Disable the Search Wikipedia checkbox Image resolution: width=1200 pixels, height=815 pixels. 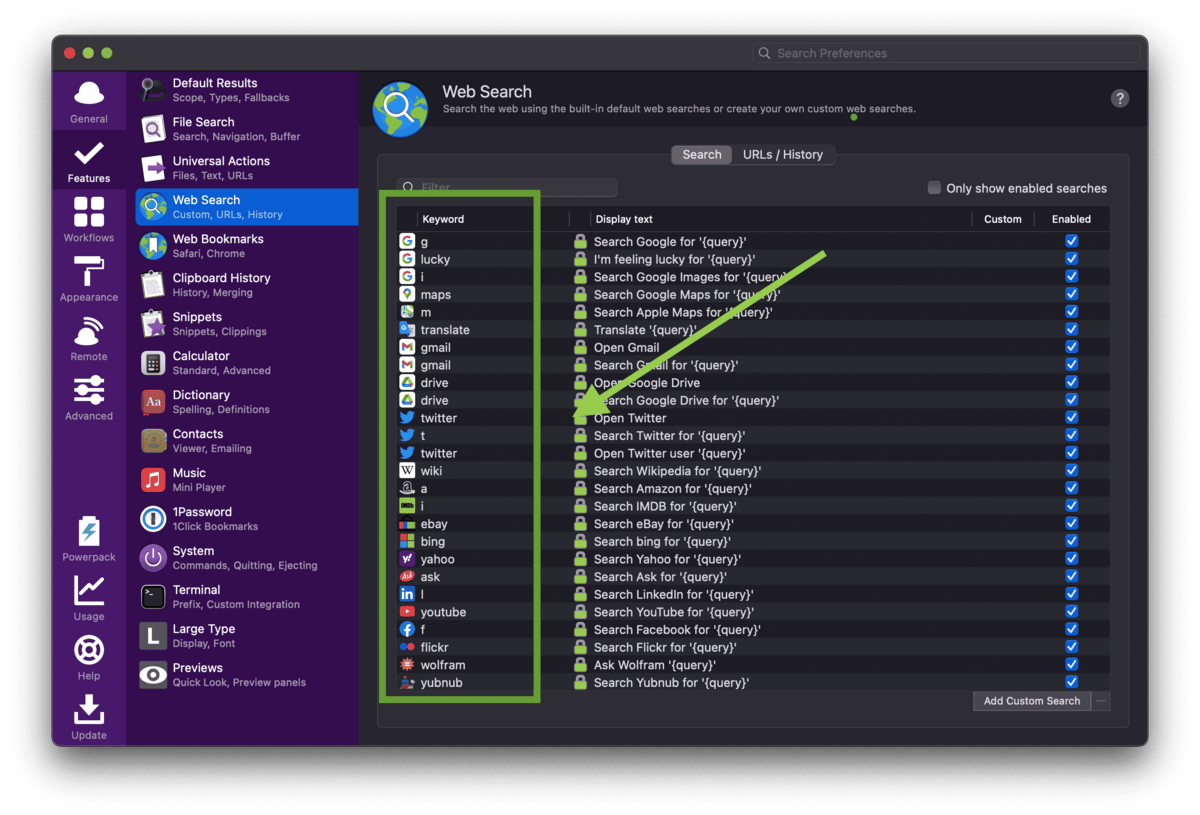pos(1072,470)
